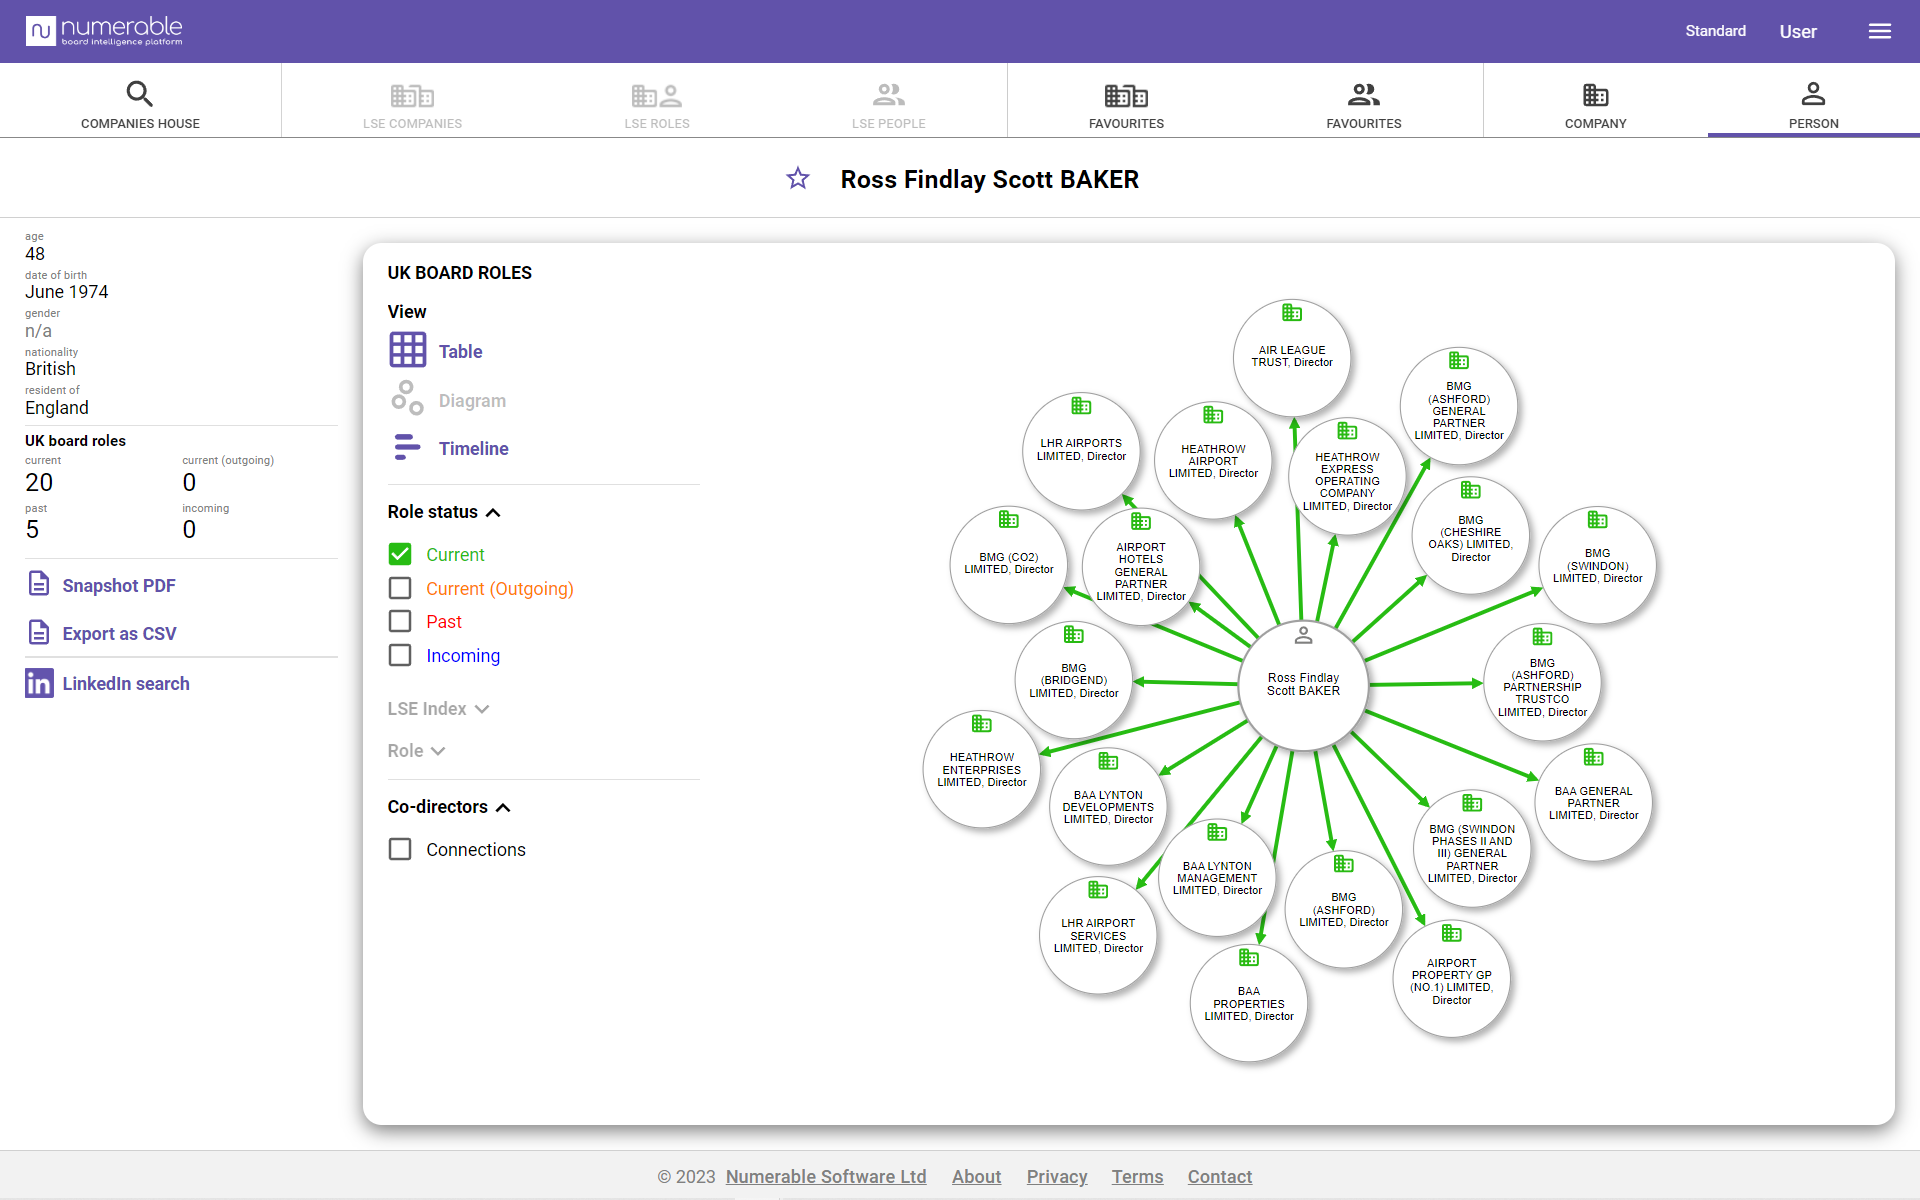Open Numerable Software Ltd footer link
This screenshot has height=1200, width=1920.
tap(826, 1176)
